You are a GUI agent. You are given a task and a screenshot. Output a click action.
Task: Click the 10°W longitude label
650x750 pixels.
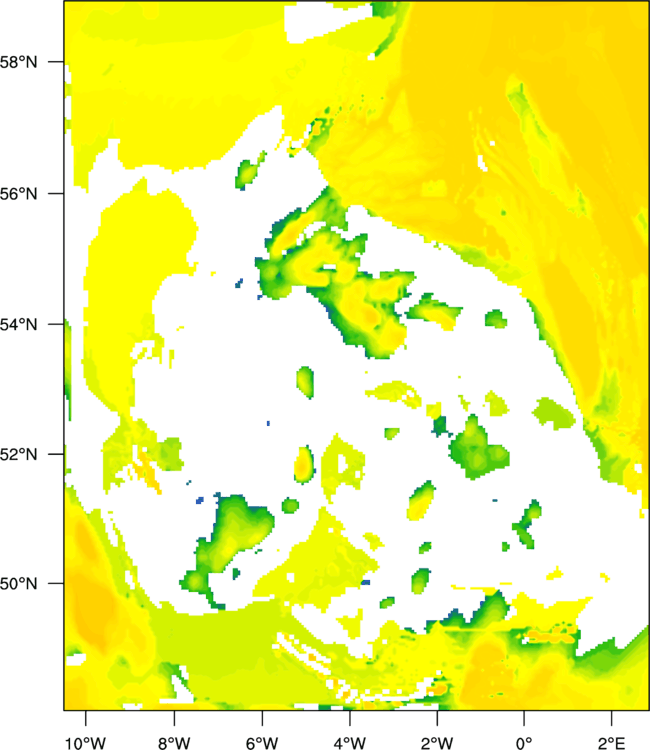tap(86, 743)
